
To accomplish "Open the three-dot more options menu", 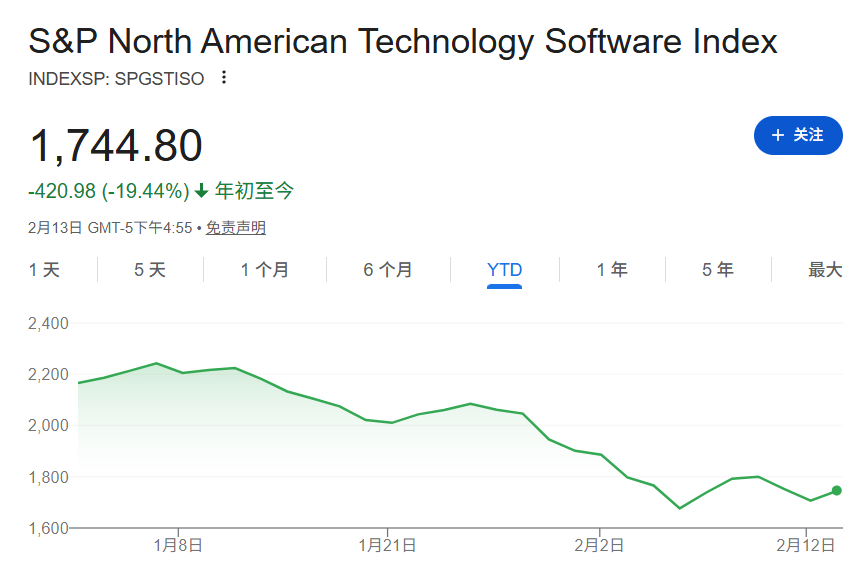I will [x=224, y=78].
